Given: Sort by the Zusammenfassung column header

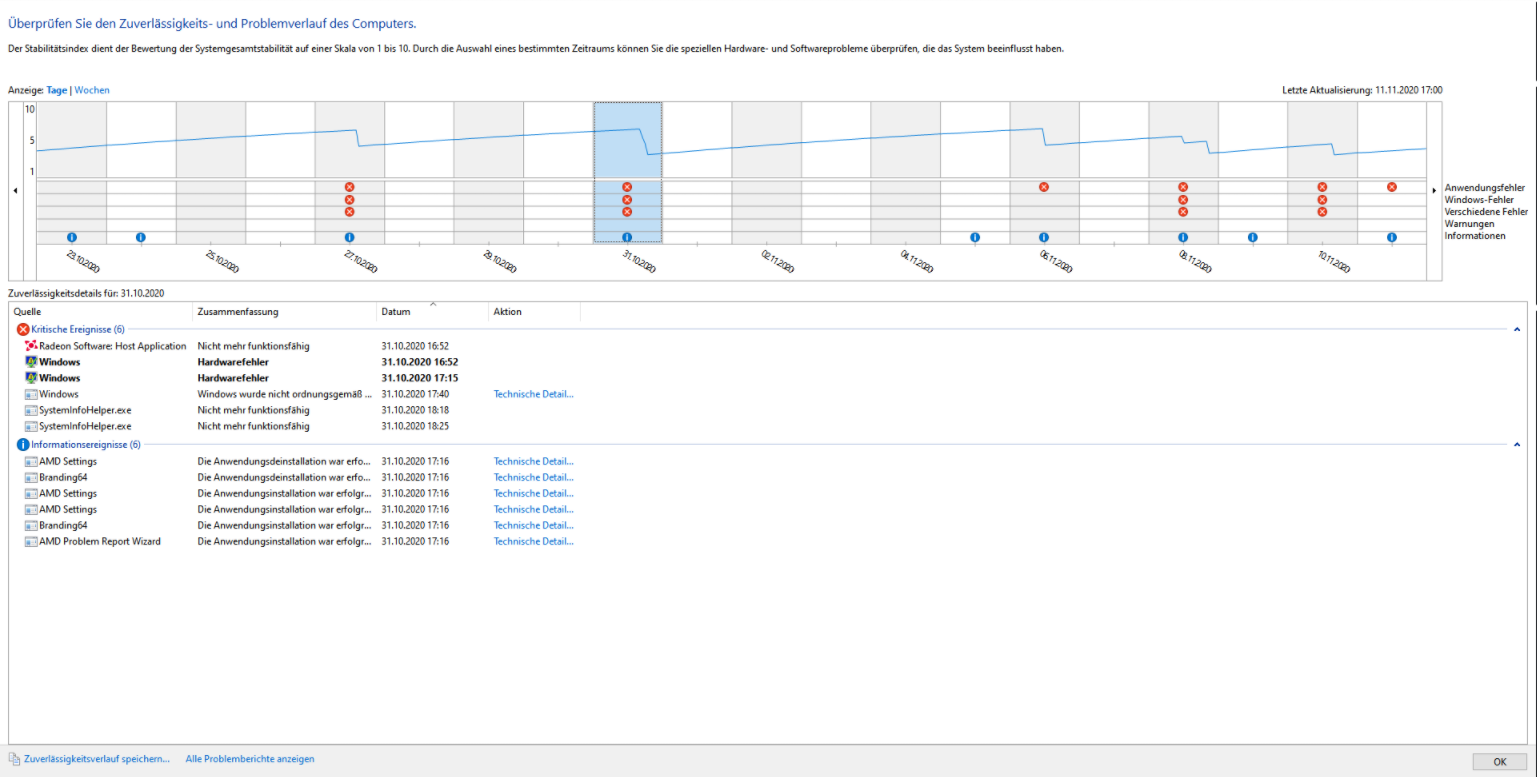Looking at the screenshot, I should tap(285, 312).
